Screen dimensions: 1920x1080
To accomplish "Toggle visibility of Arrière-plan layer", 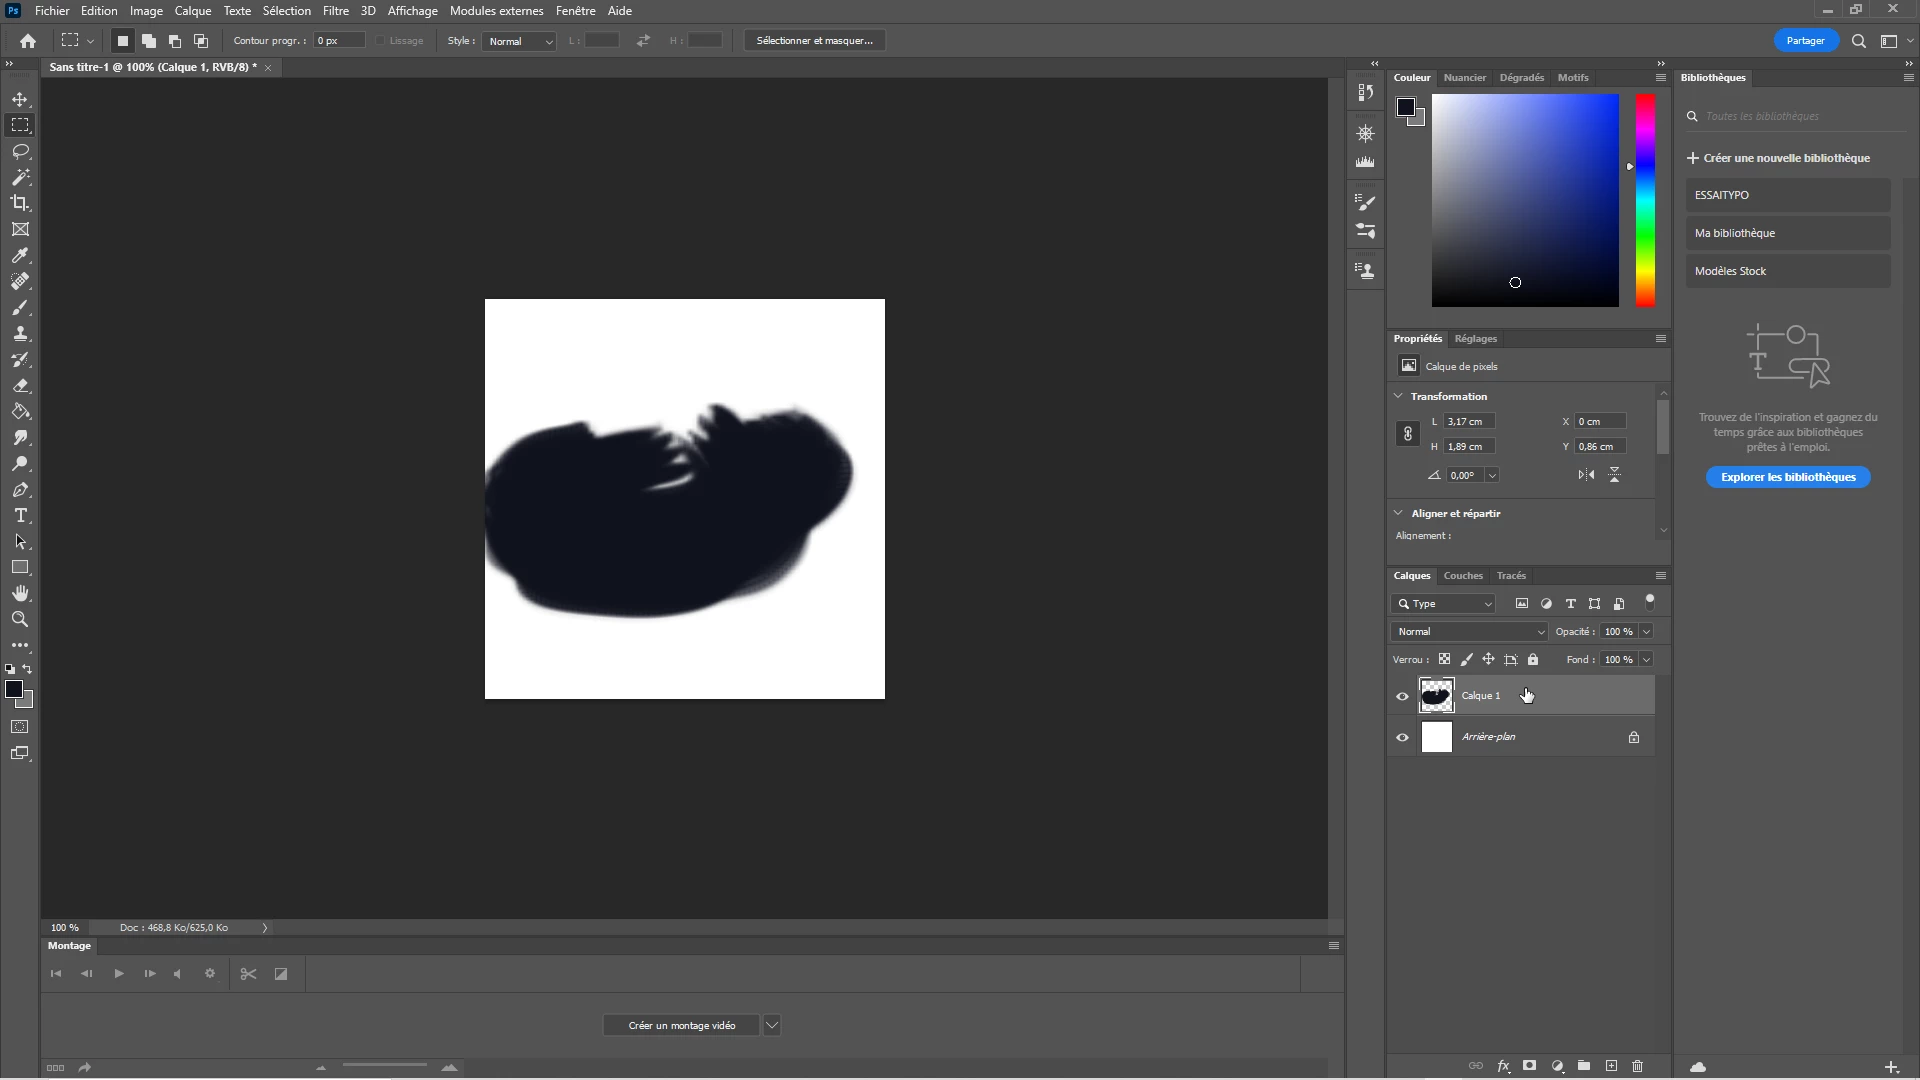I will tap(1402, 737).
